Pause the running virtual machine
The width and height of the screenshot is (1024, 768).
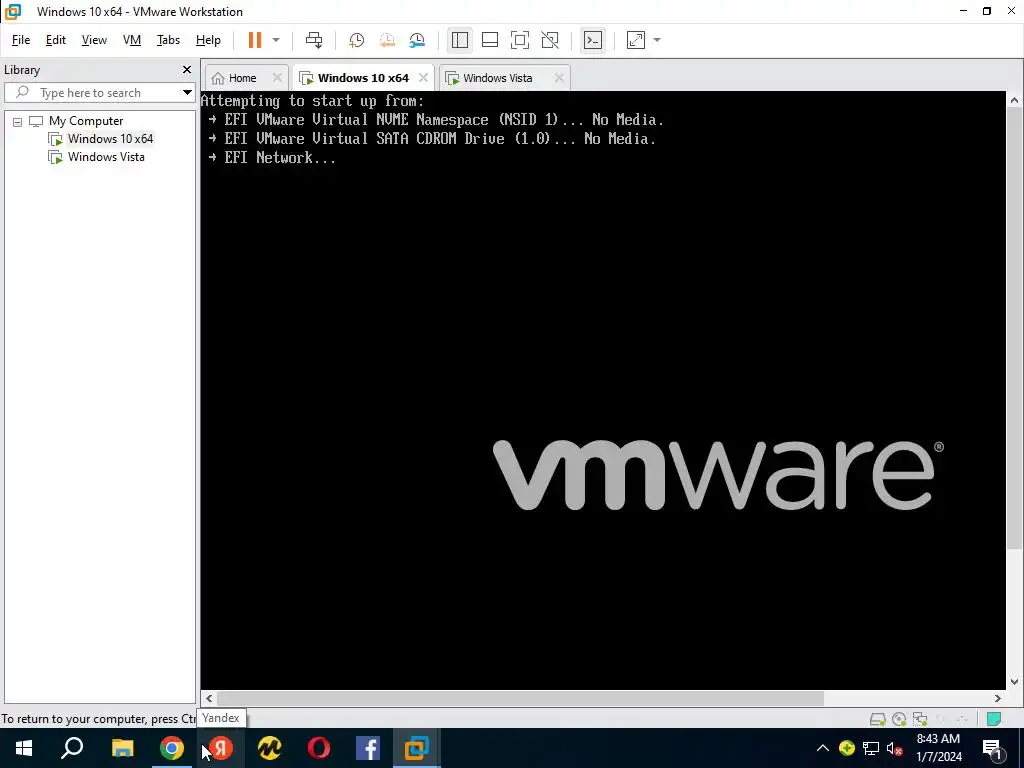click(255, 40)
